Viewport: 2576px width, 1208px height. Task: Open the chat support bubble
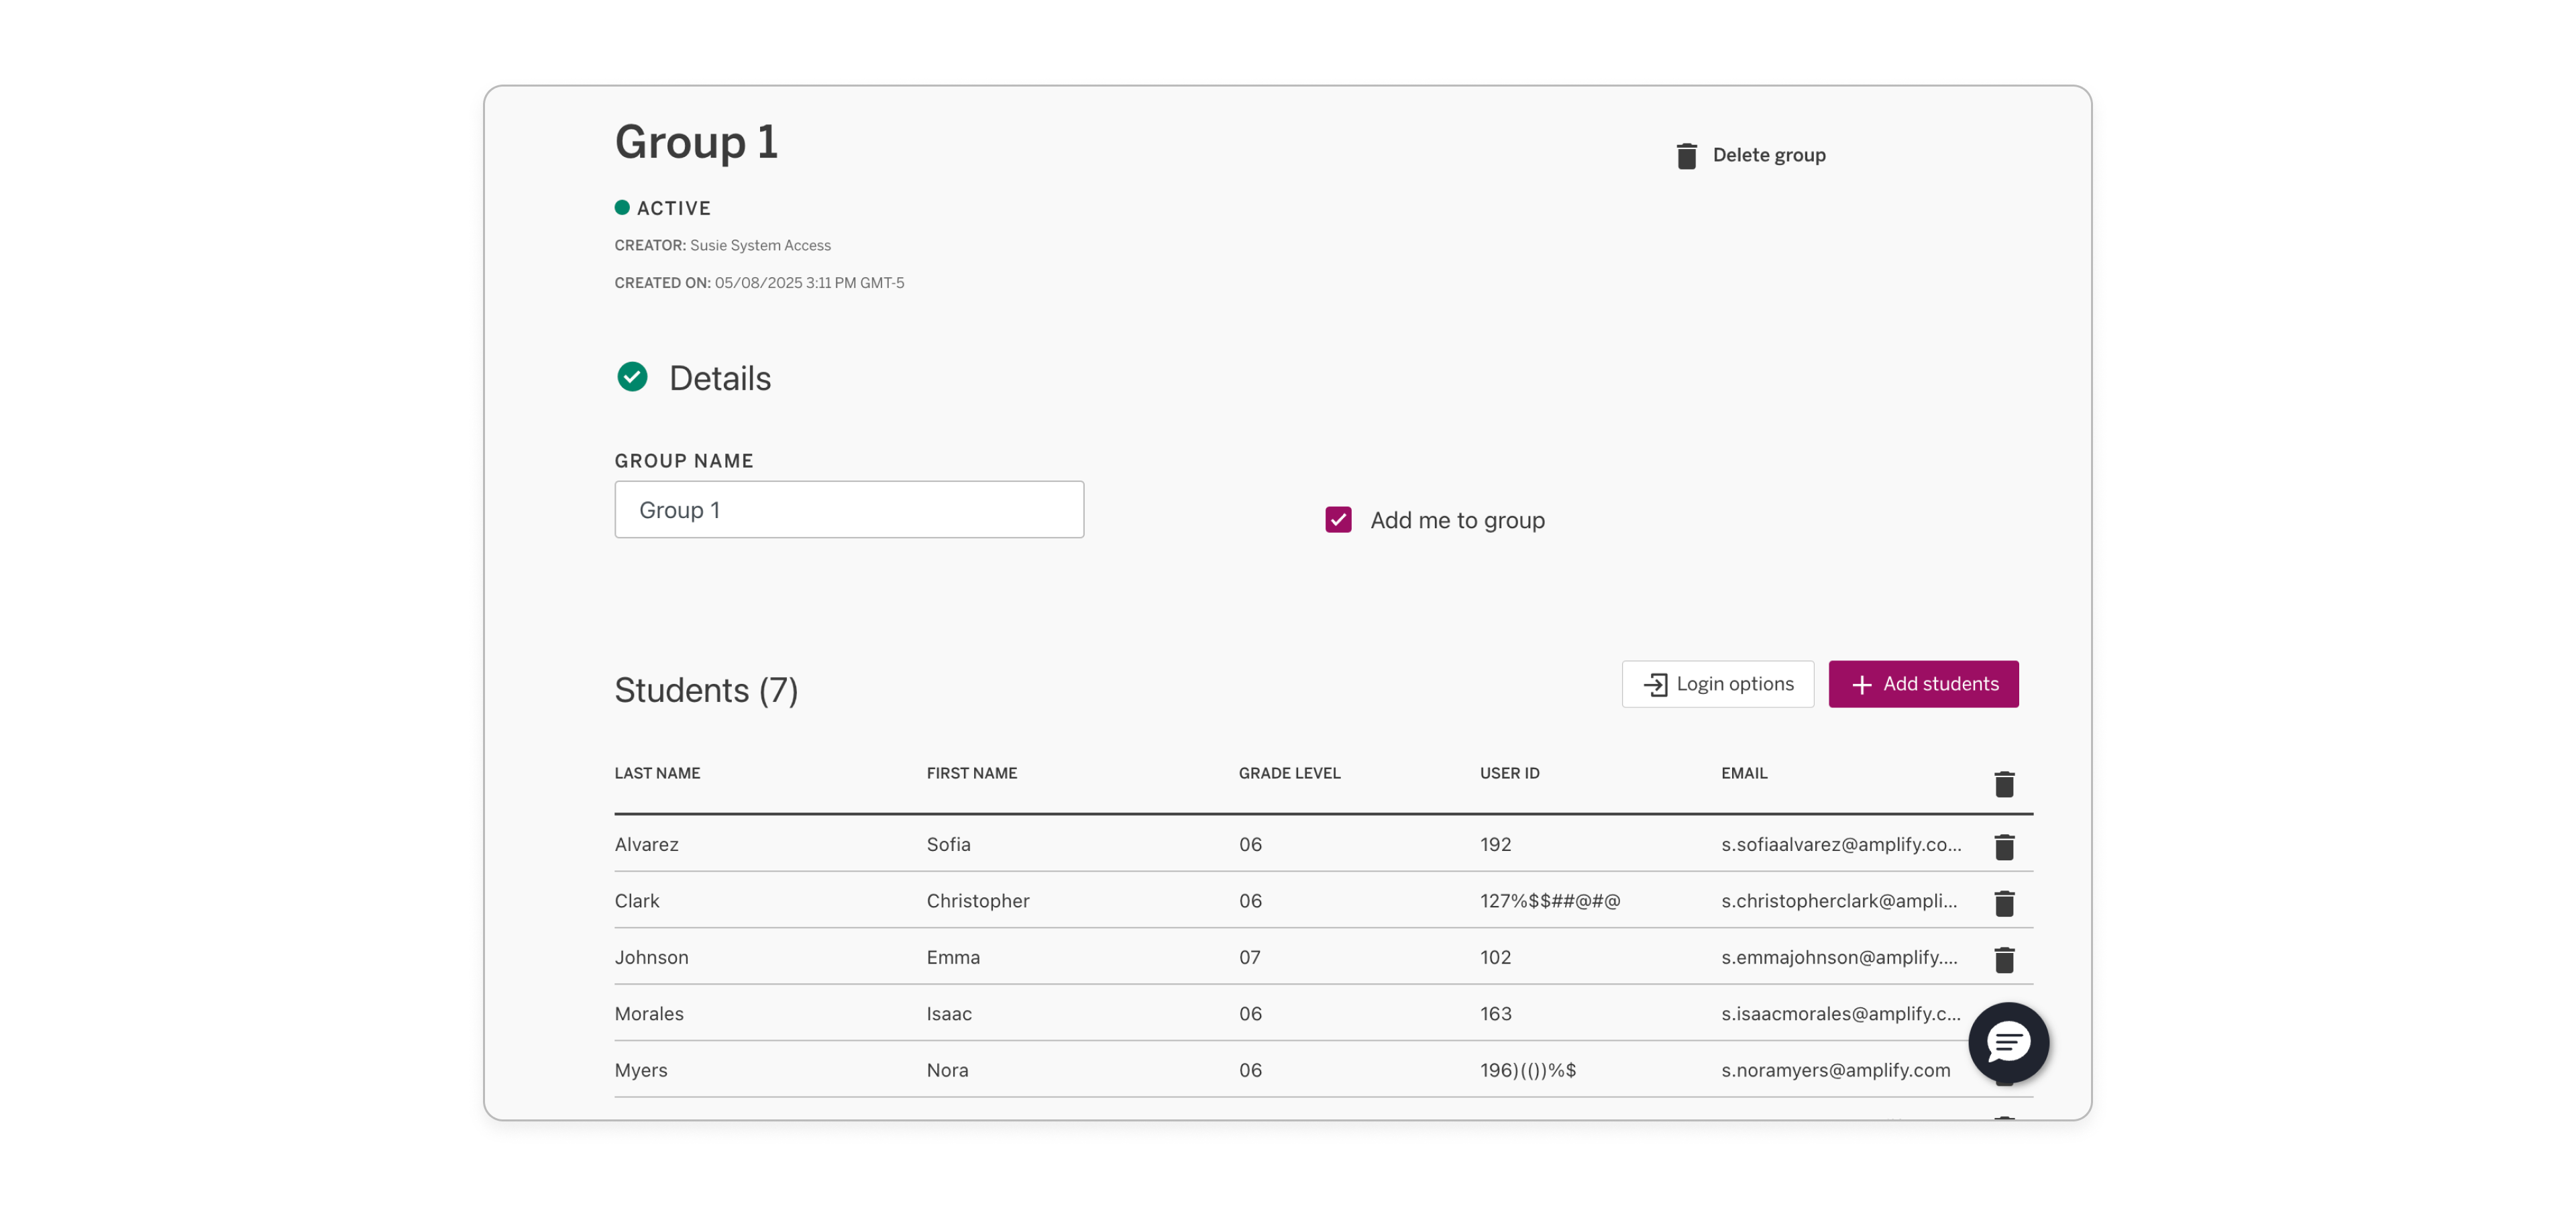tap(2008, 1043)
